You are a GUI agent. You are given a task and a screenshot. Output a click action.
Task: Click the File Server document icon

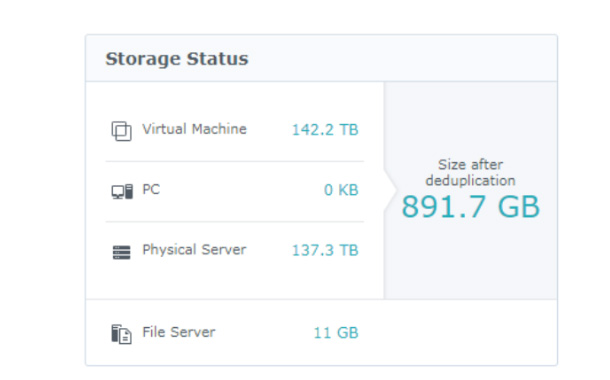[121, 334]
